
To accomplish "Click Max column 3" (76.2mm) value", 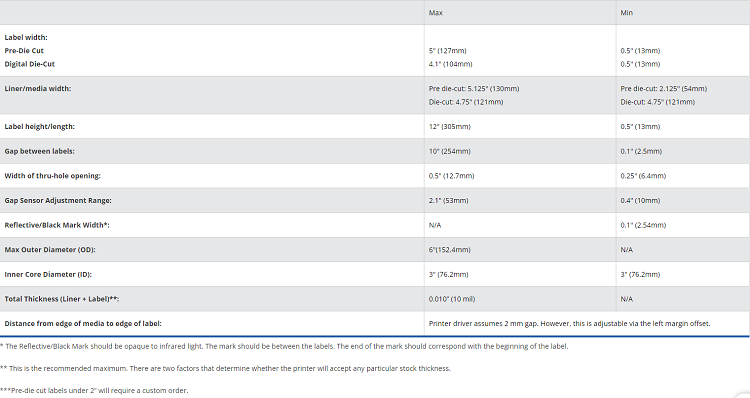I will pos(448,275).
